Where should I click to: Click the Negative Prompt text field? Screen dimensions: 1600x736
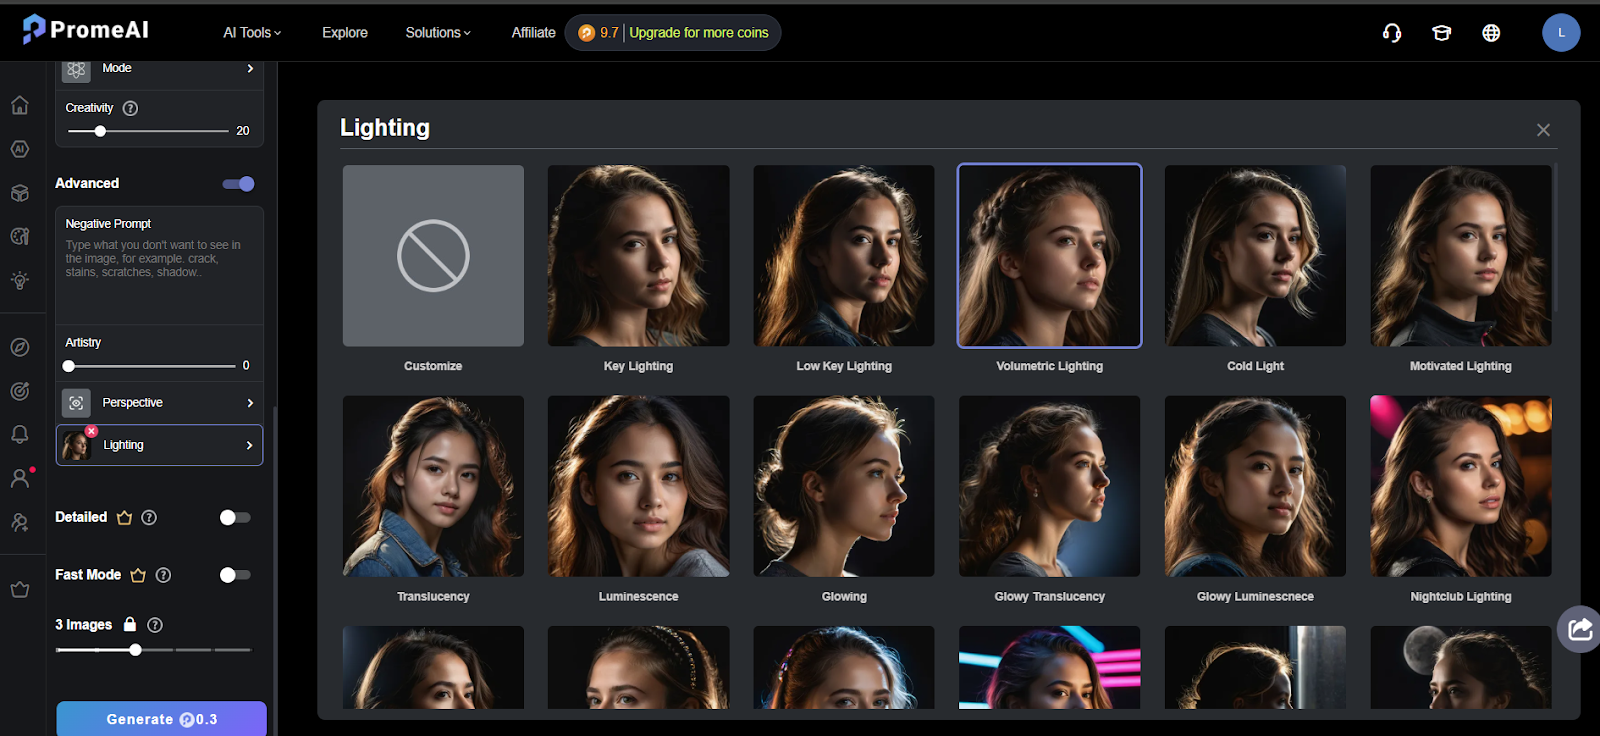click(x=159, y=266)
